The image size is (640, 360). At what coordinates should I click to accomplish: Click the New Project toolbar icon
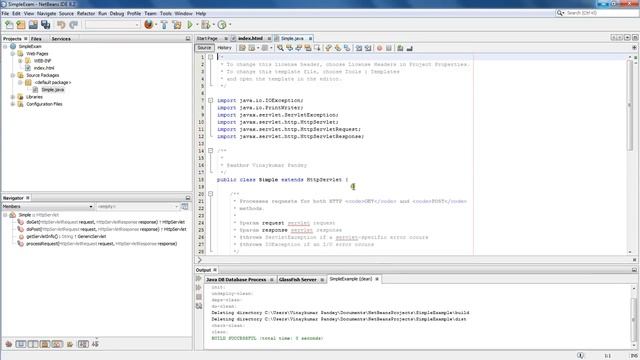pyautogui.click(x=21, y=25)
